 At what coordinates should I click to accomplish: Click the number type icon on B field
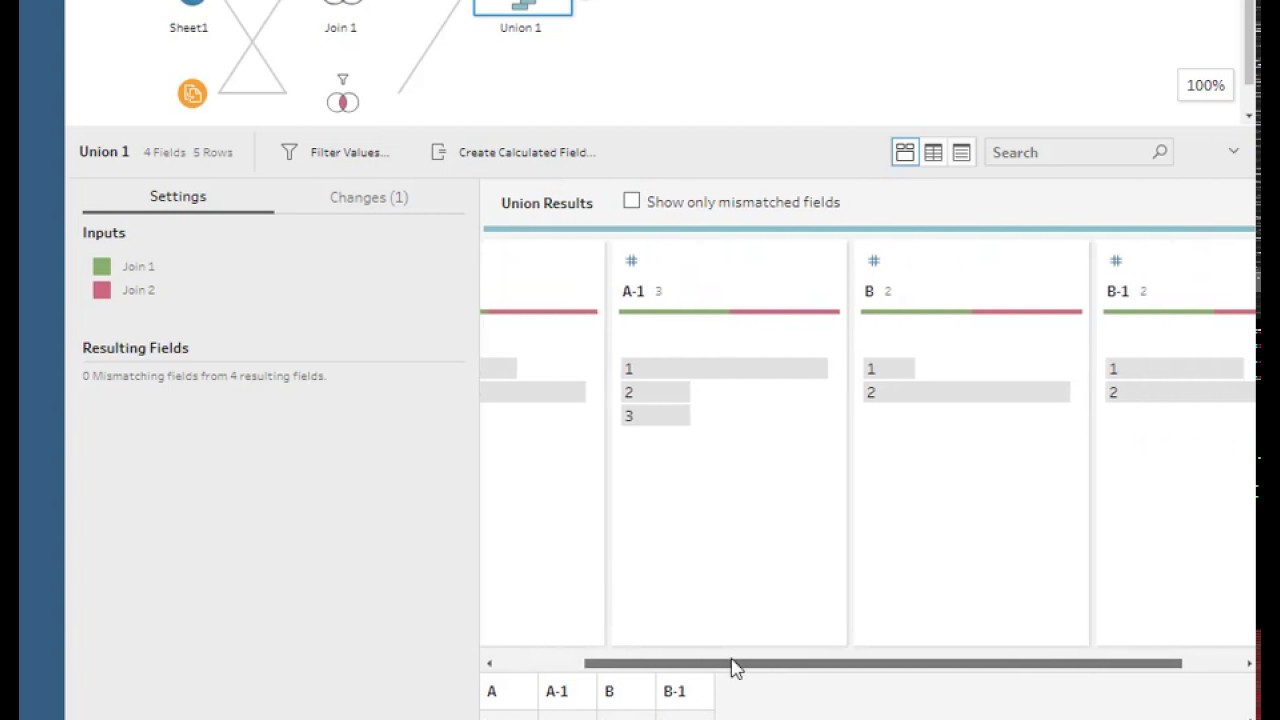873,261
